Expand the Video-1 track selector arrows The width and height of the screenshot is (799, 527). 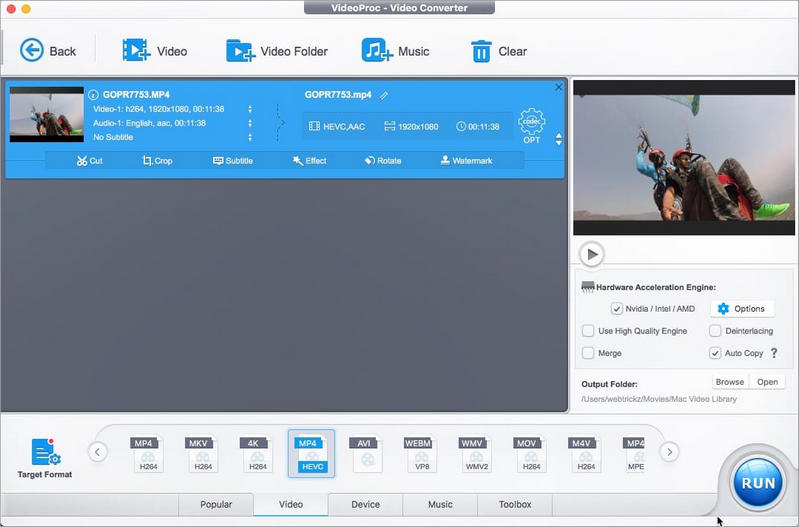pyautogui.click(x=250, y=109)
